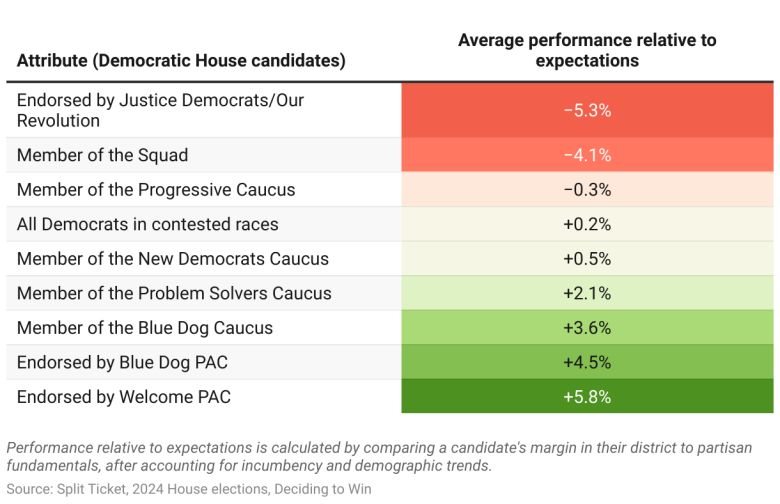Click the Member of the Squad label
The width and height of the screenshot is (780, 504).
[x=102, y=155]
